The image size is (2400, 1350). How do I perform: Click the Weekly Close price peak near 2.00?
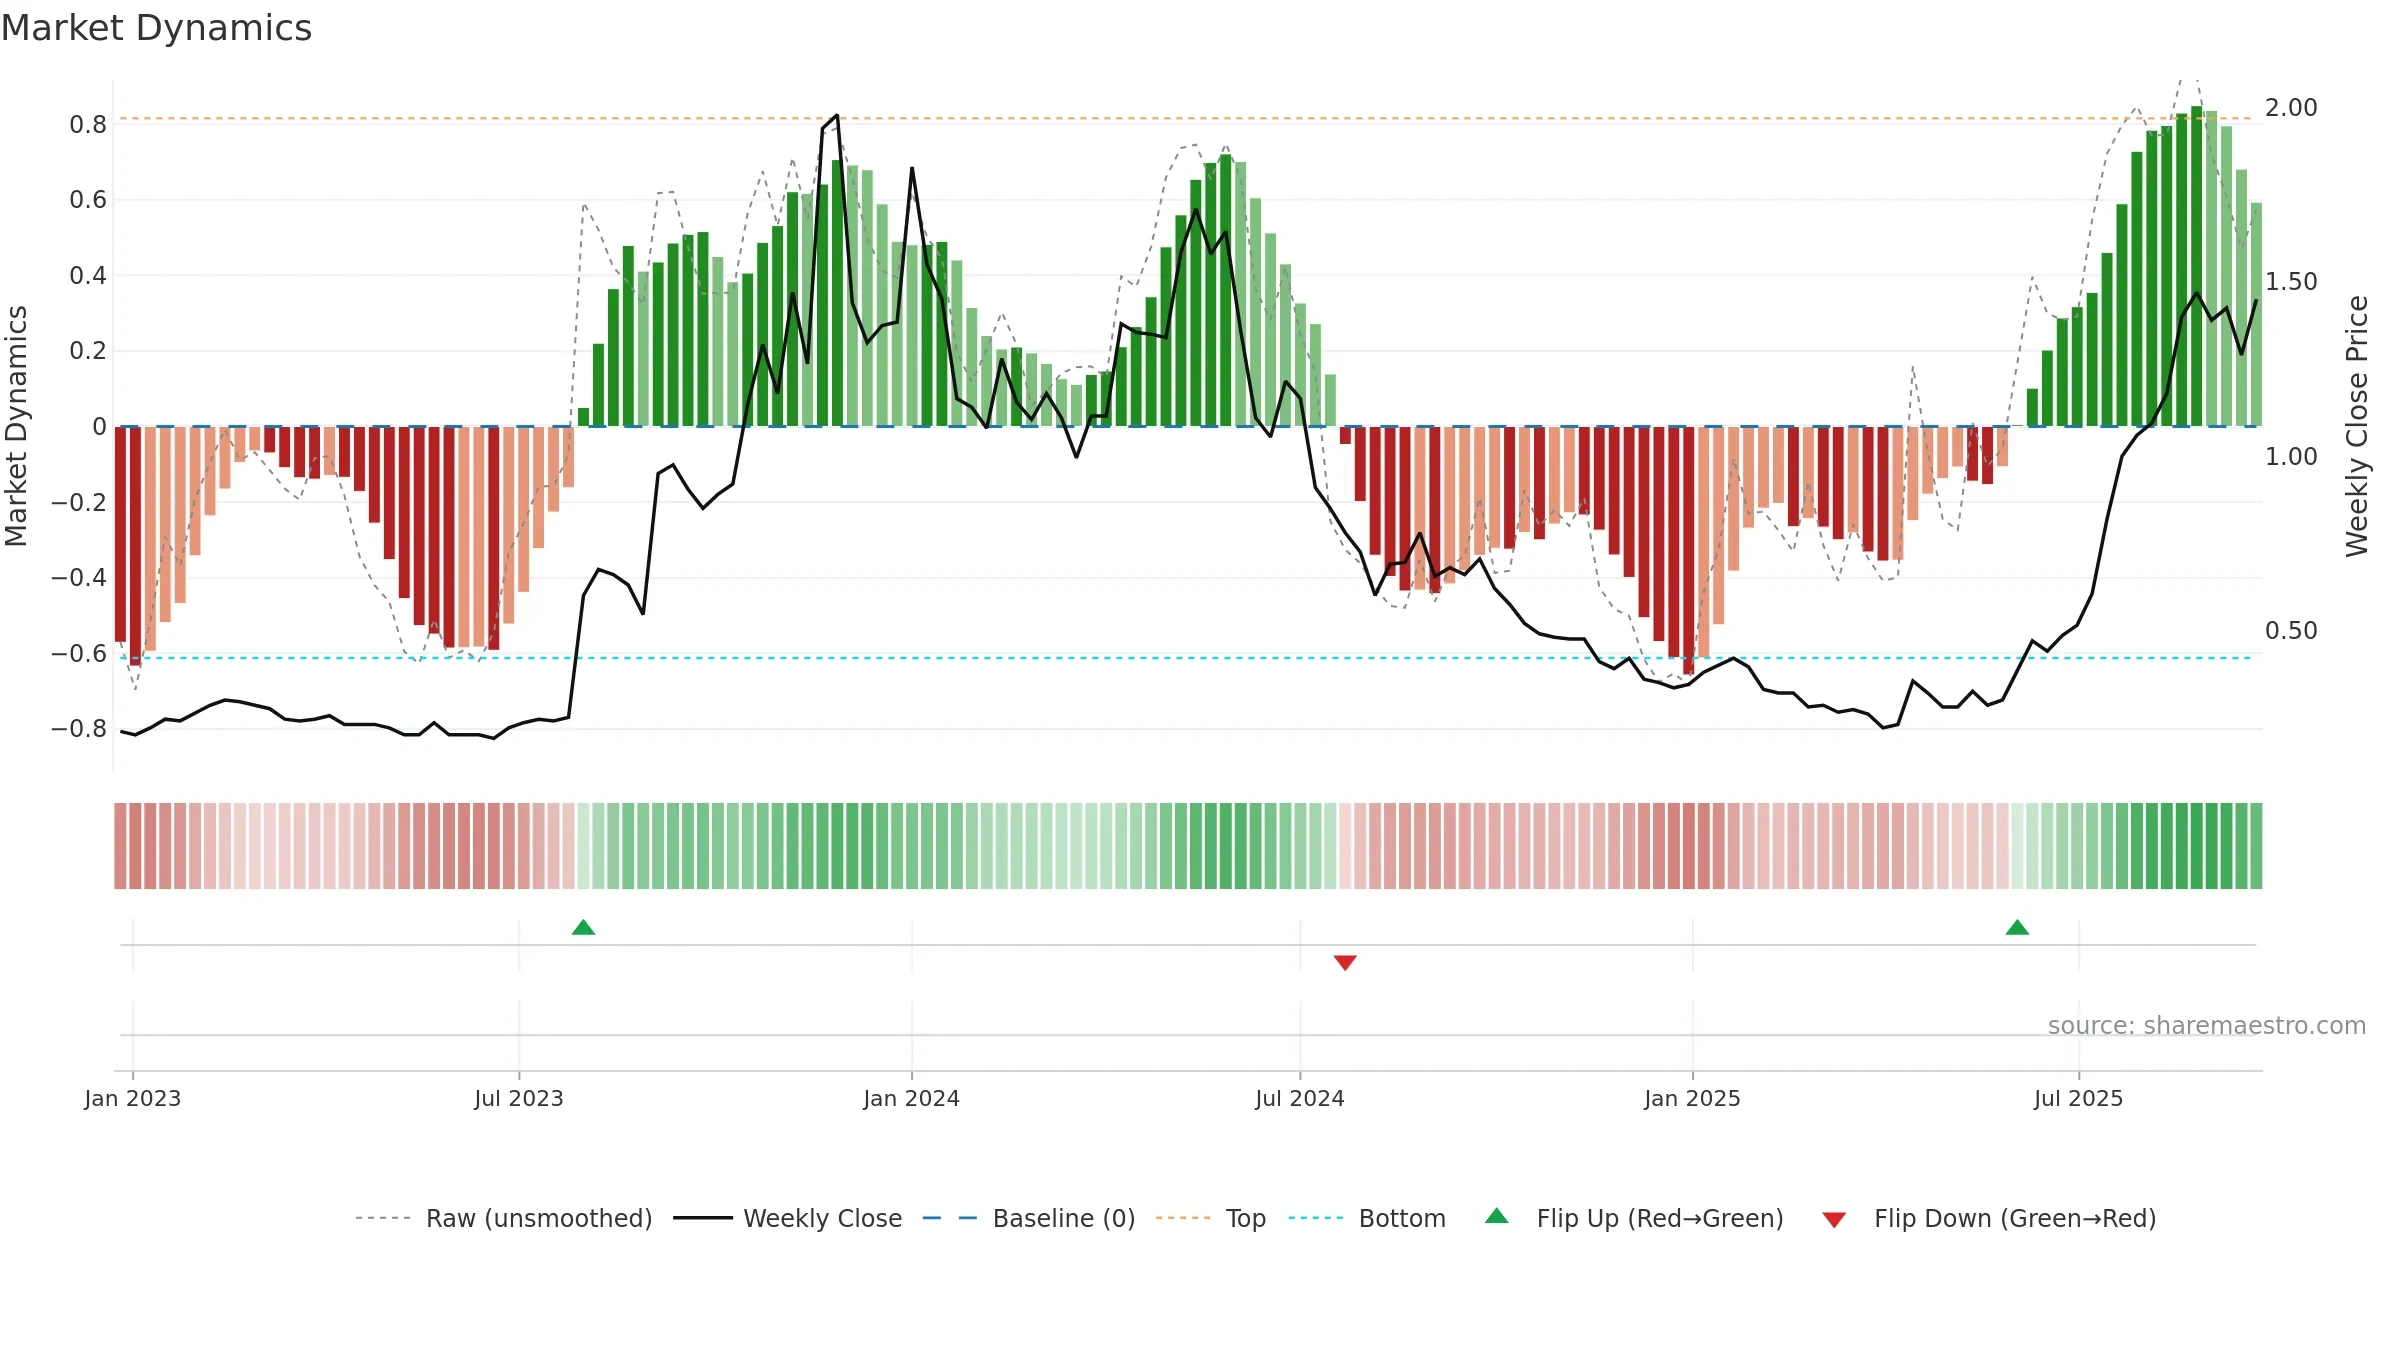point(836,115)
